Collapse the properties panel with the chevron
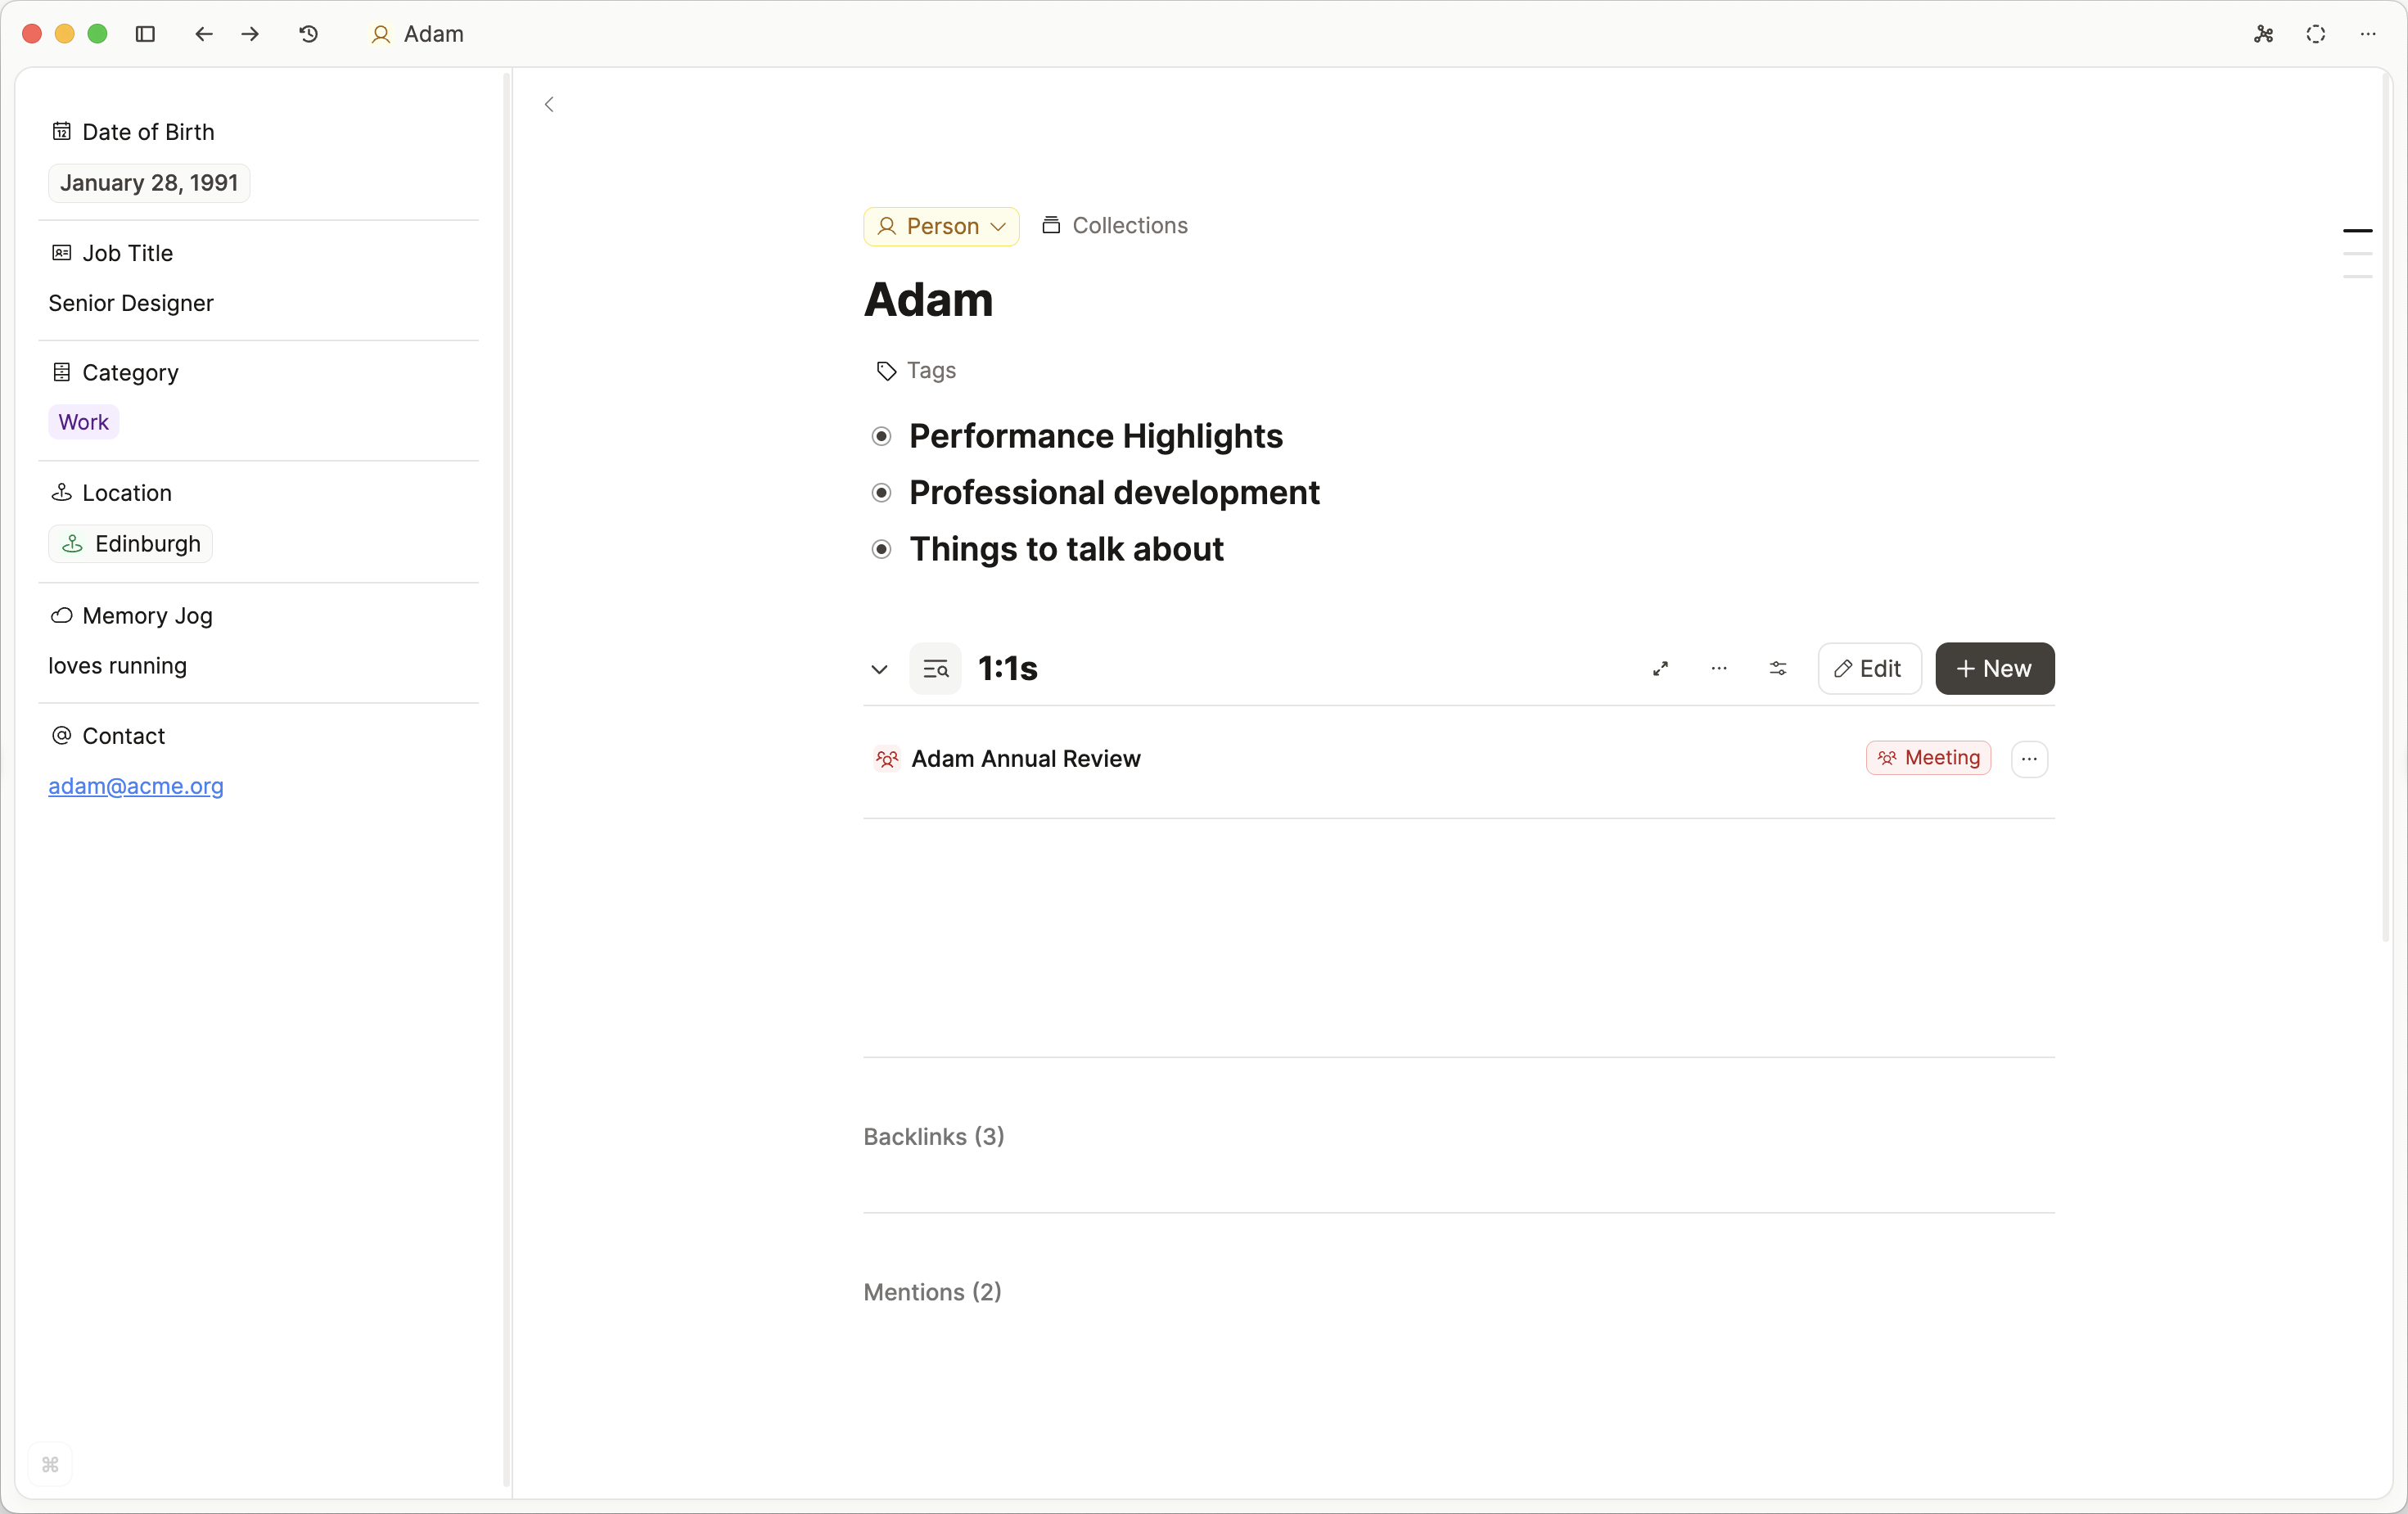Viewport: 2408px width, 1514px height. click(549, 104)
